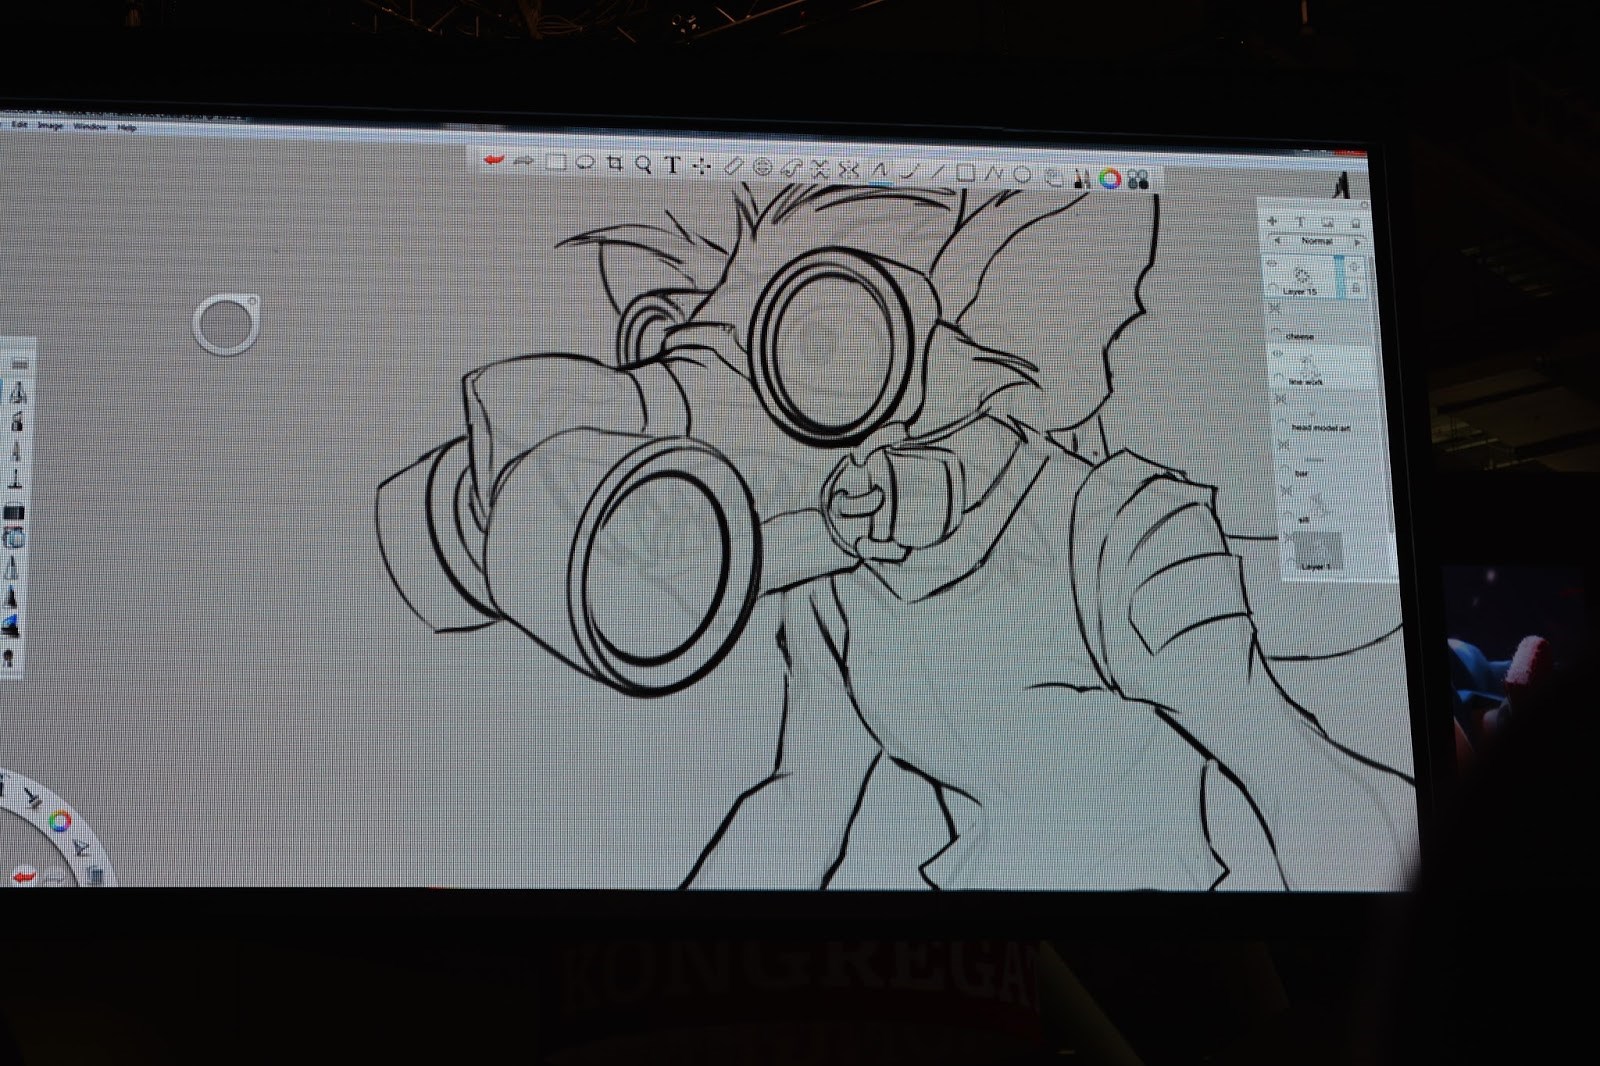Image resolution: width=1600 pixels, height=1066 pixels.
Task: Open the Image menu
Action: coord(50,126)
